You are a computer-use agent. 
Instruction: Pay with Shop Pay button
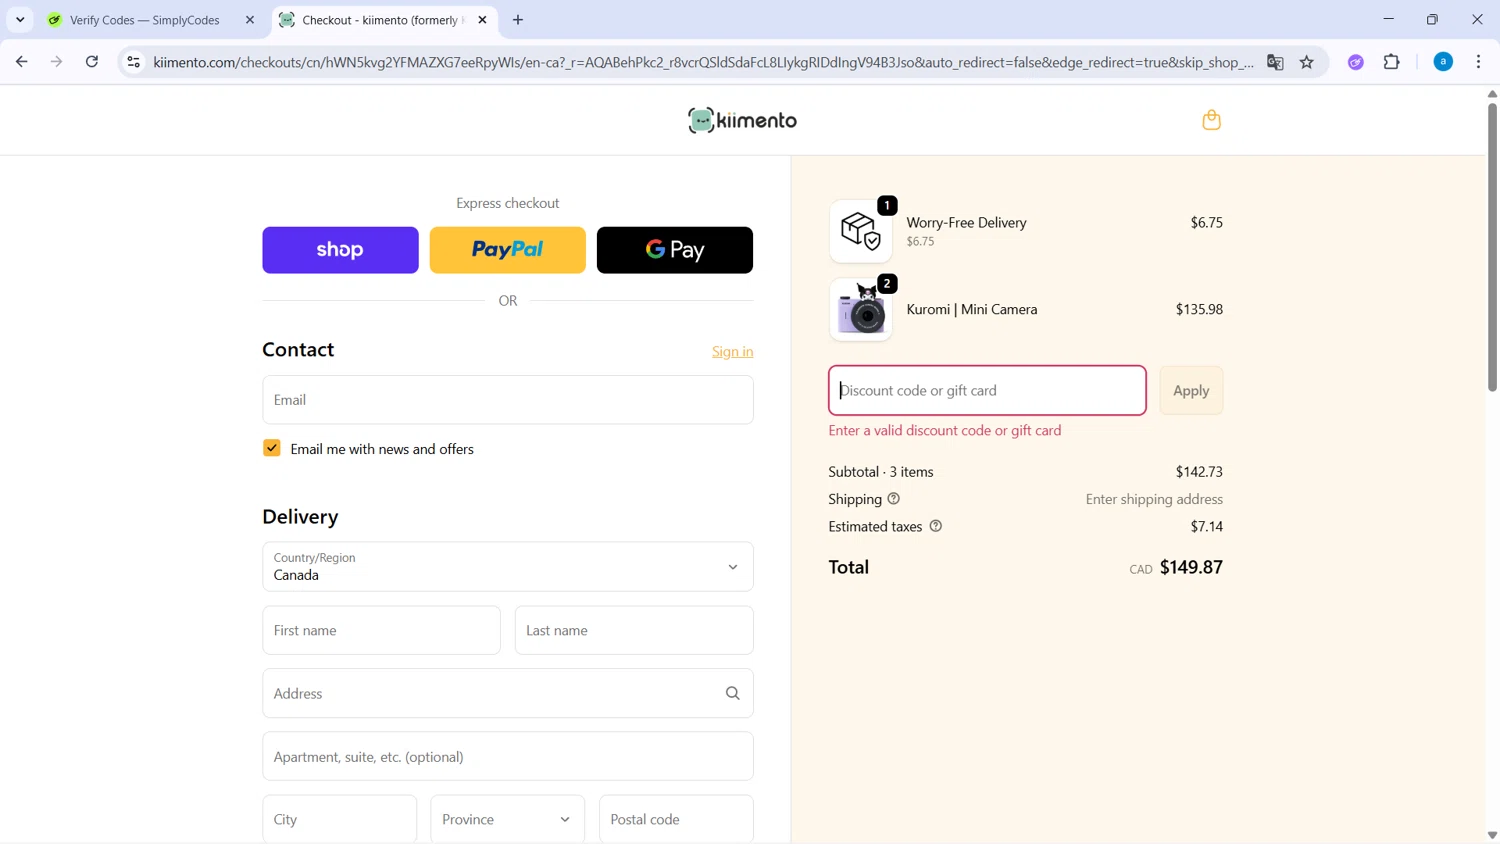pos(340,250)
